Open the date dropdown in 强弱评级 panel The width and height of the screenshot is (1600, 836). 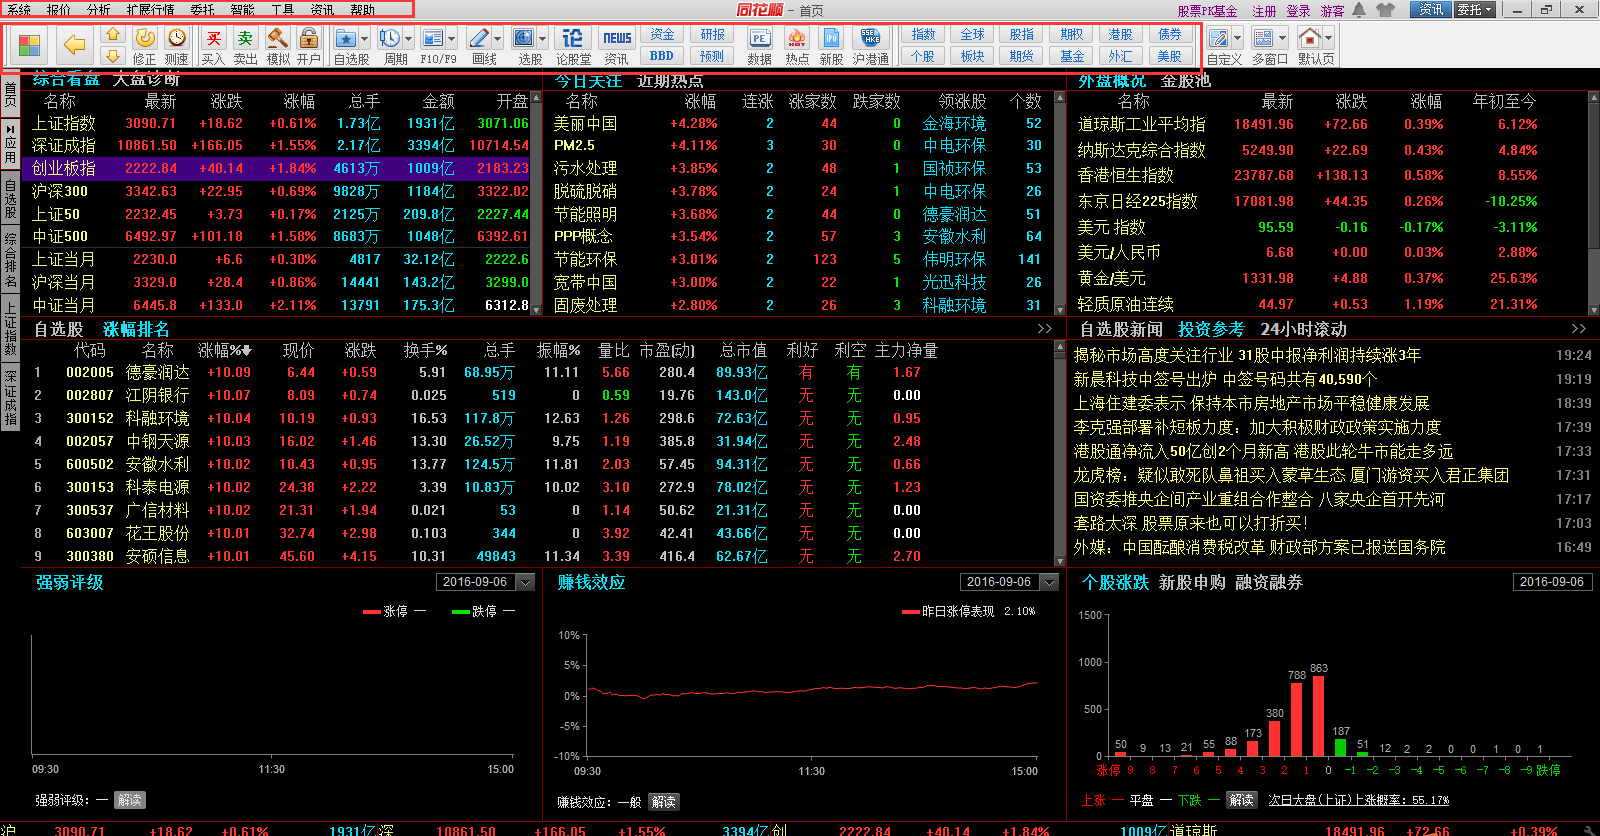coord(526,582)
